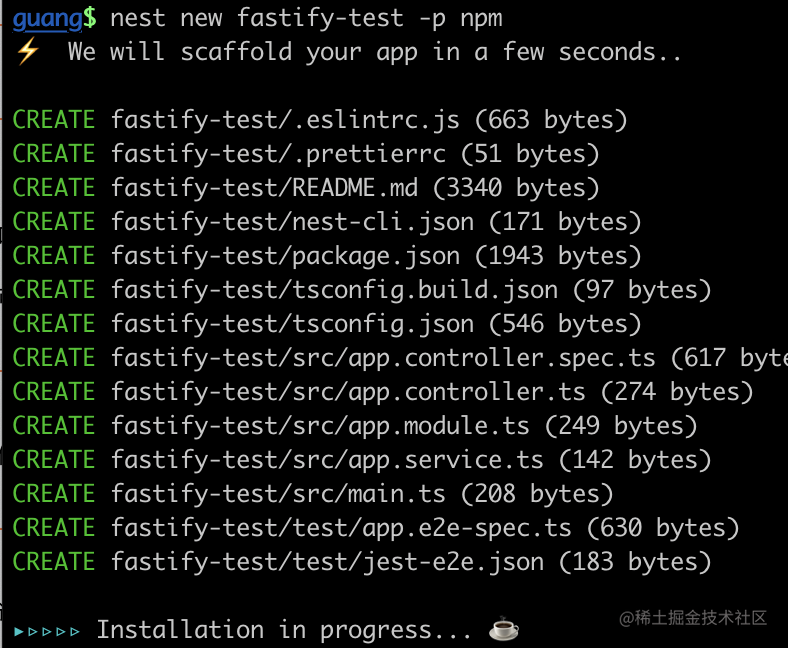Click the nest new fastify-test command text
The image size is (788, 648).
point(307,19)
